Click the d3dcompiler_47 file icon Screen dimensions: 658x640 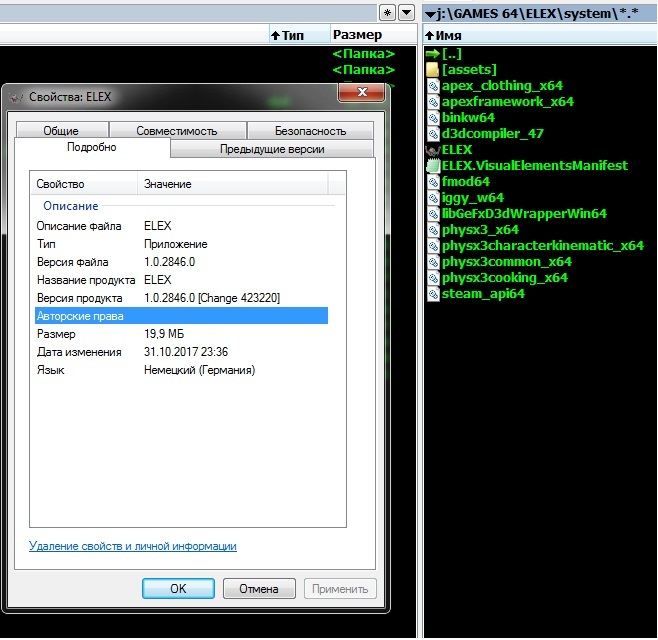pos(433,134)
